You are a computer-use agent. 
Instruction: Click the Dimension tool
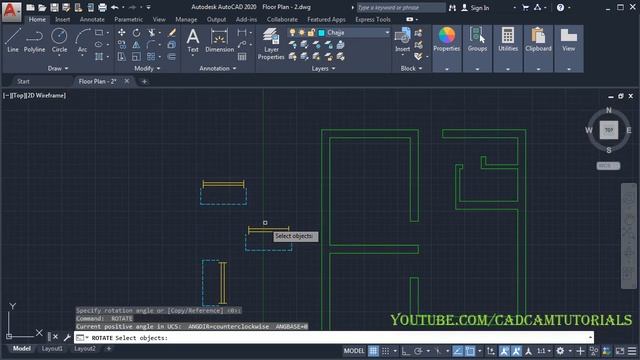click(x=220, y=40)
